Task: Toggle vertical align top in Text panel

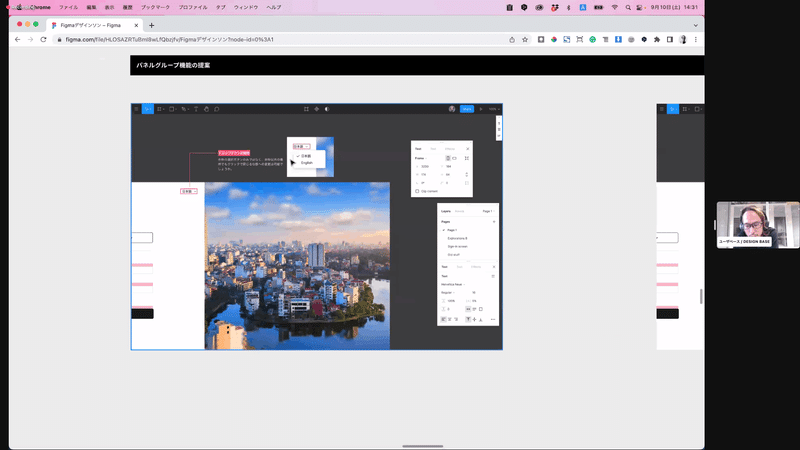Action: coord(468,319)
